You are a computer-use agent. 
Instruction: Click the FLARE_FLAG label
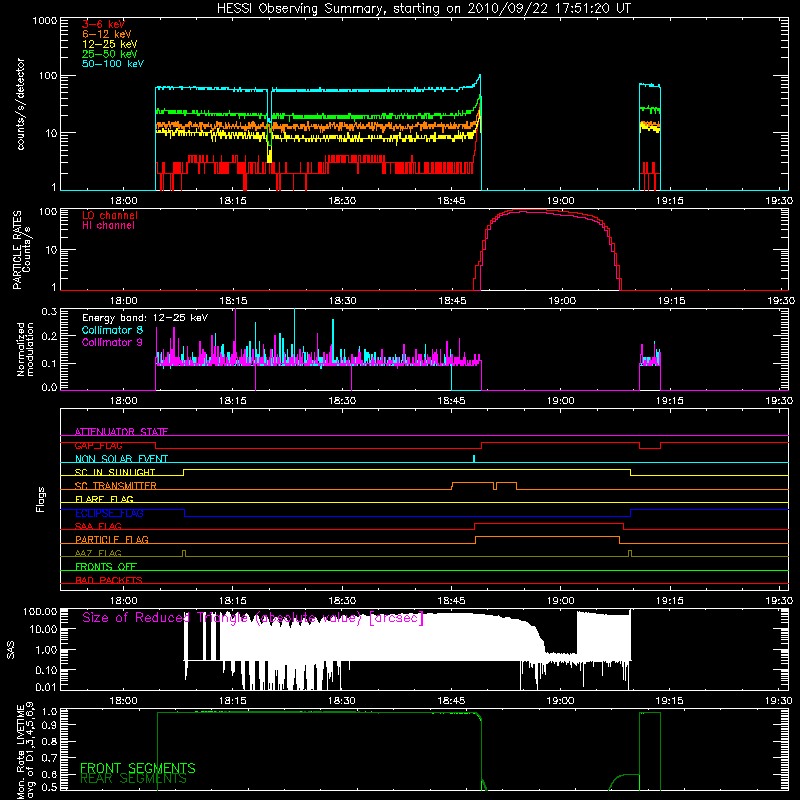(x=104, y=499)
